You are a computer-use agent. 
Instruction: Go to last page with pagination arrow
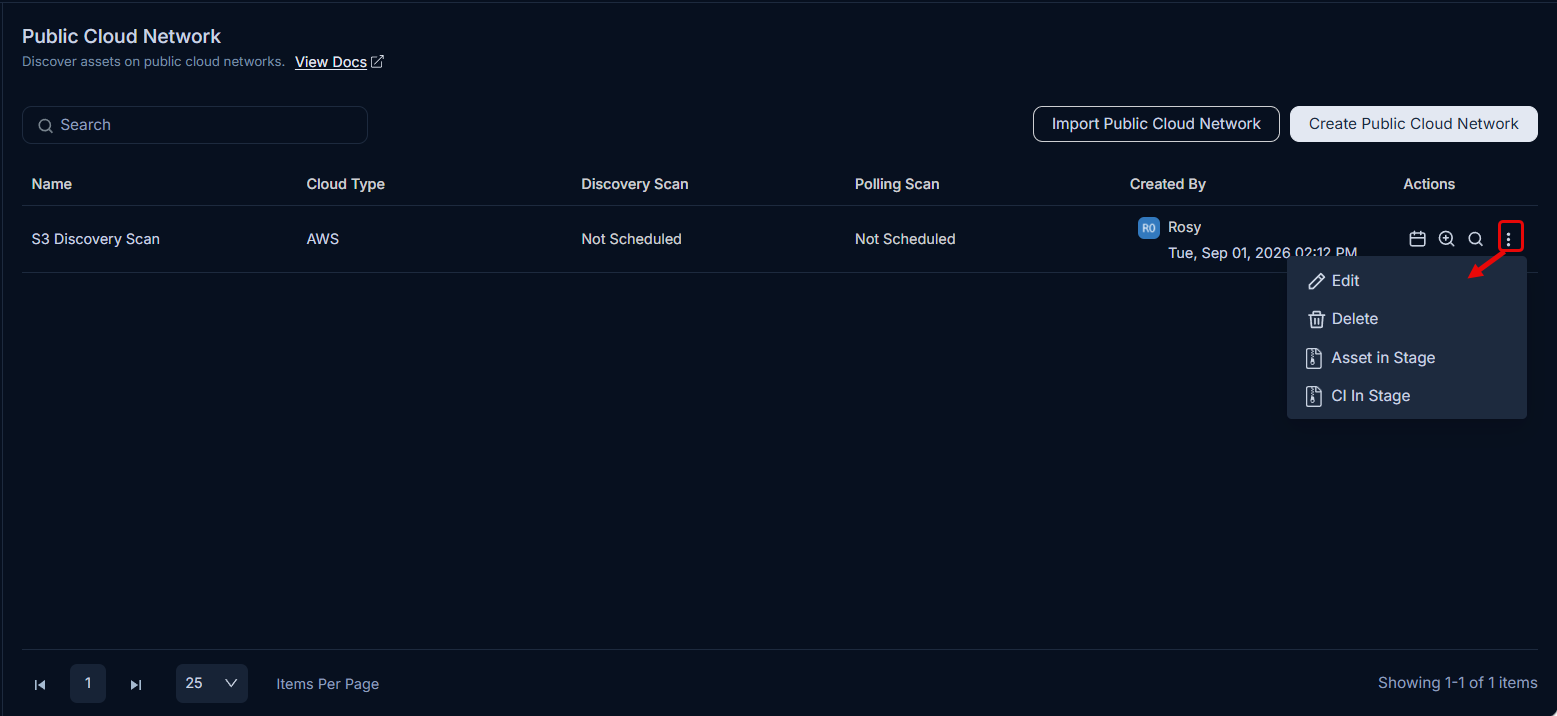click(136, 685)
